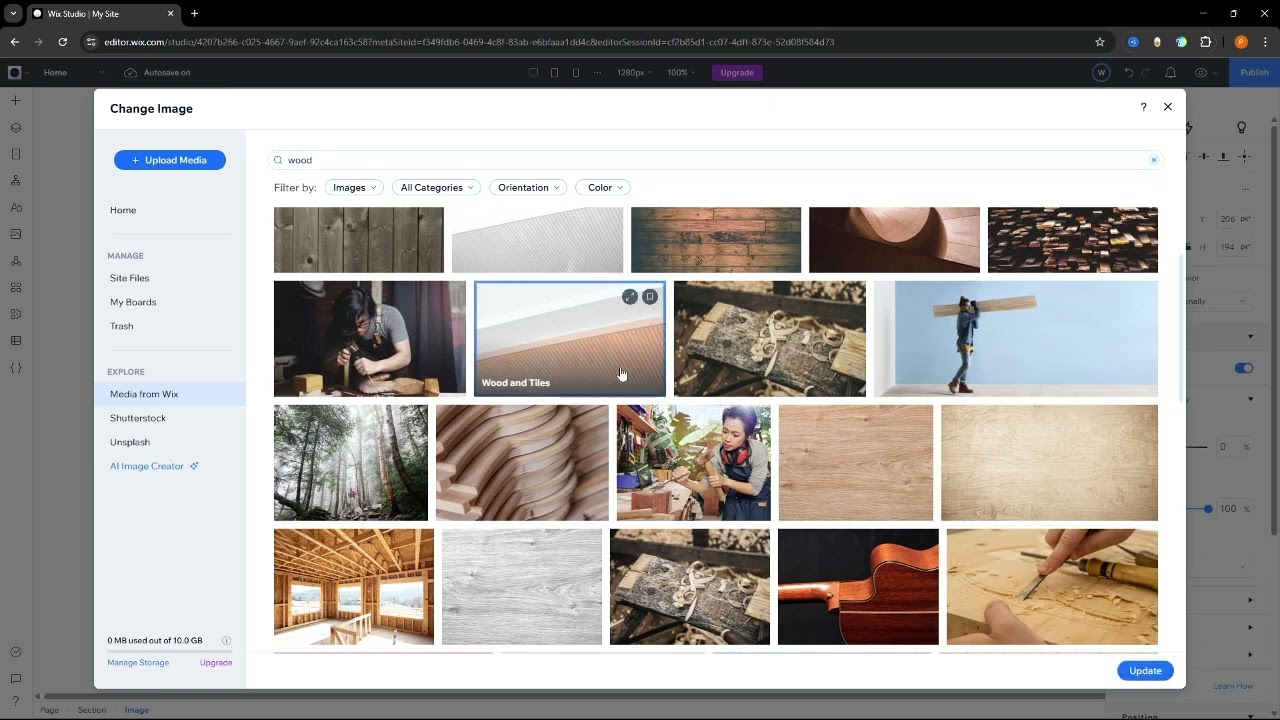Open Trash in media manager

pyautogui.click(x=122, y=326)
